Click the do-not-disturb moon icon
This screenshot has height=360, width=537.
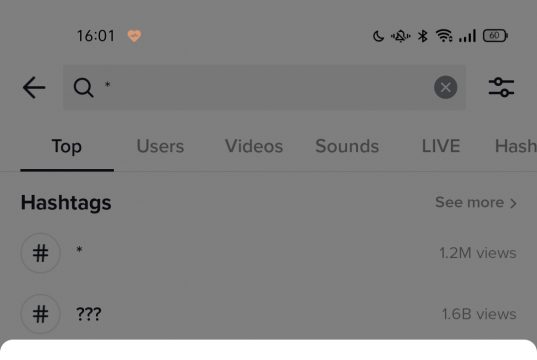(x=378, y=36)
